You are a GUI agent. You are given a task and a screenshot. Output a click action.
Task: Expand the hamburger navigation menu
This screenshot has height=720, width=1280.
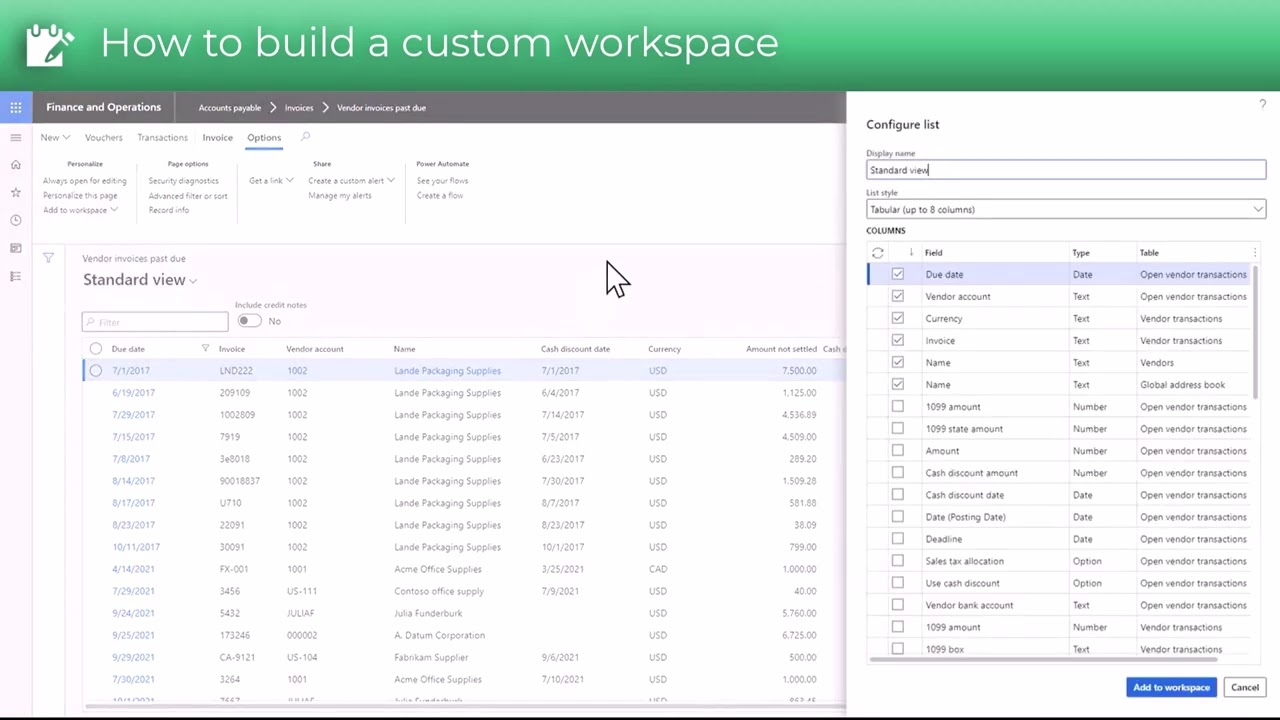click(x=16, y=137)
